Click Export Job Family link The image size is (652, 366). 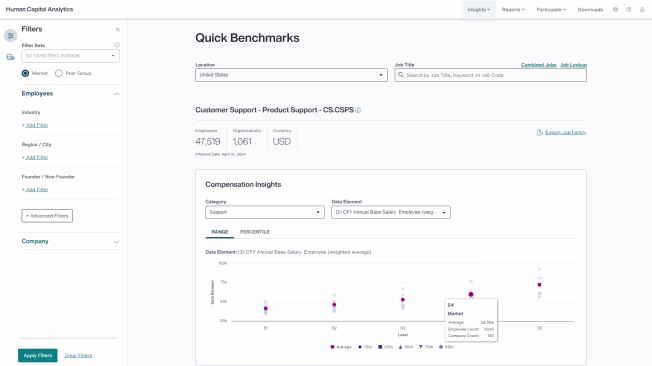coord(566,132)
